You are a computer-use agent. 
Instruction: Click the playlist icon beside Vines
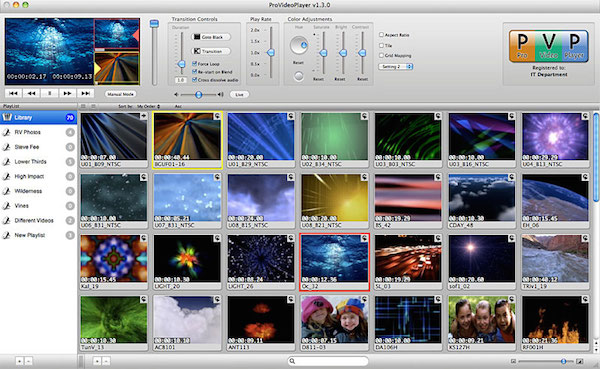pyautogui.click(x=7, y=206)
